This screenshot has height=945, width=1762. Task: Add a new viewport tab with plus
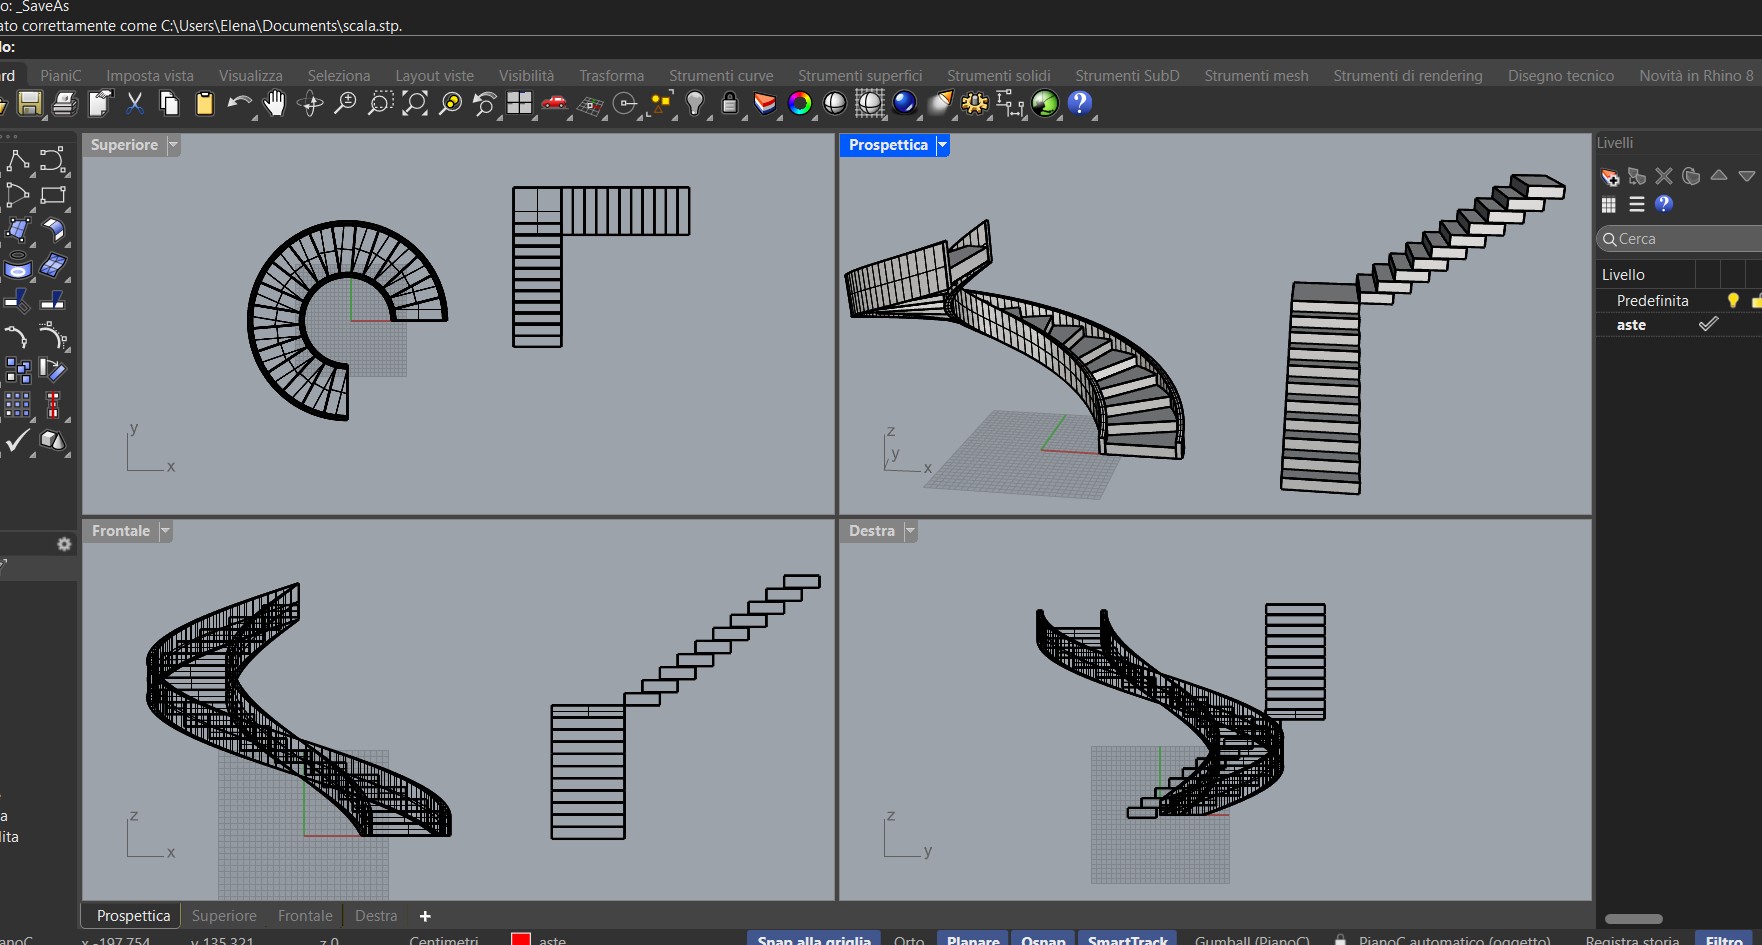click(x=425, y=916)
